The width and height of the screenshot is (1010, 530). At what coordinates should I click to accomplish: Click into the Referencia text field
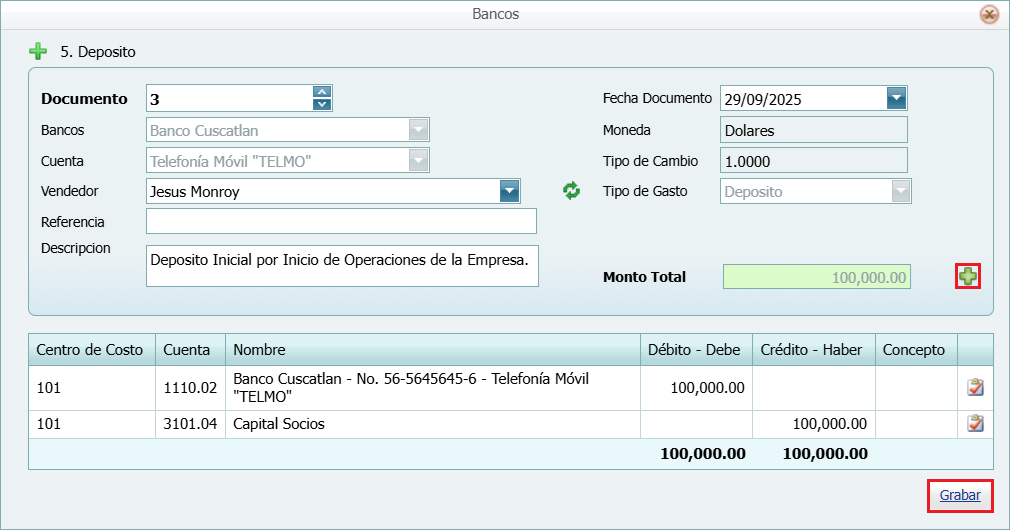click(x=341, y=221)
